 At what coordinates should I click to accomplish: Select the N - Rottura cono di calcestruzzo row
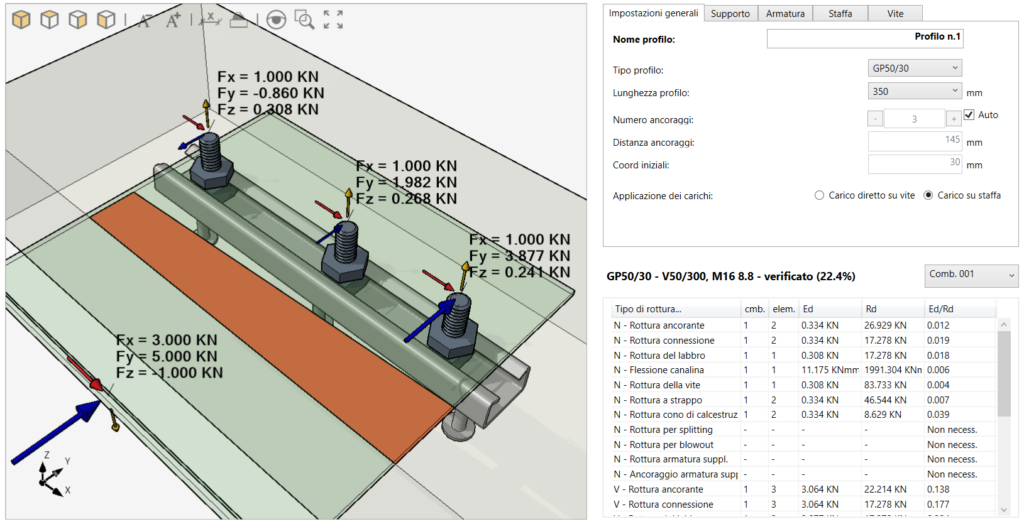tap(803, 414)
